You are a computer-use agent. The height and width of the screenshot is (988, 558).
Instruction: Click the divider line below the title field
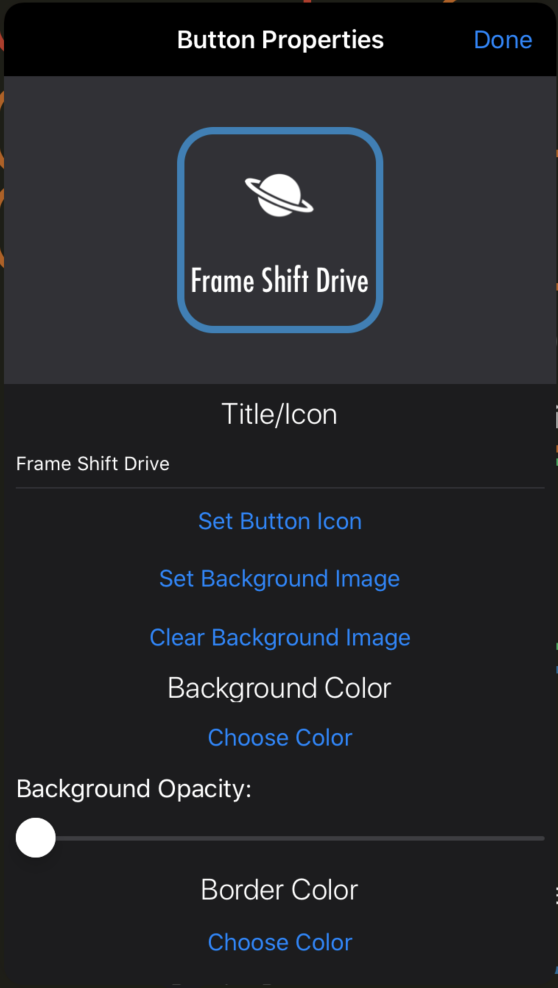[x=280, y=487]
